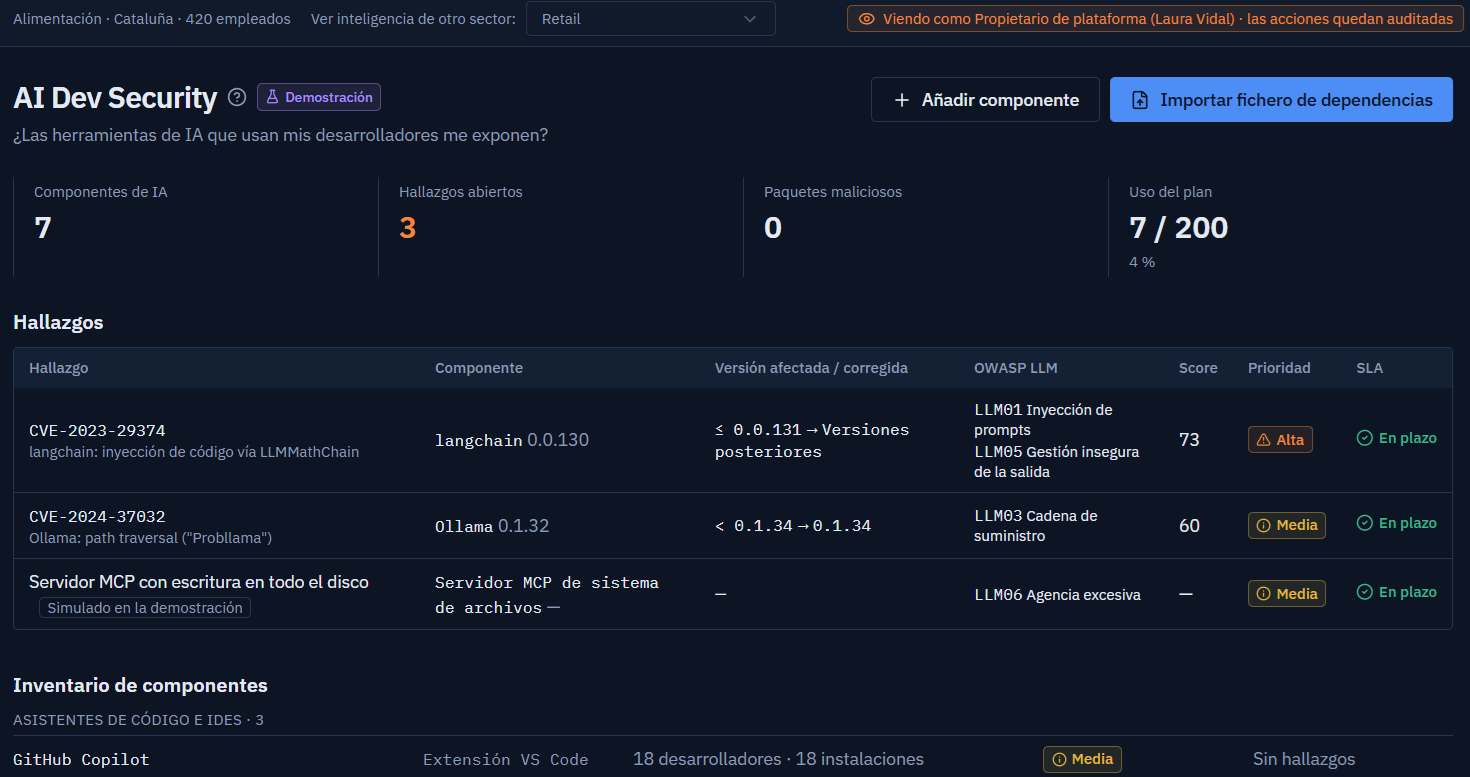Viewport: 1470px width, 777px height.
Task: Click the Media badge in the GitHub Copilot row
Action: (x=1082, y=759)
